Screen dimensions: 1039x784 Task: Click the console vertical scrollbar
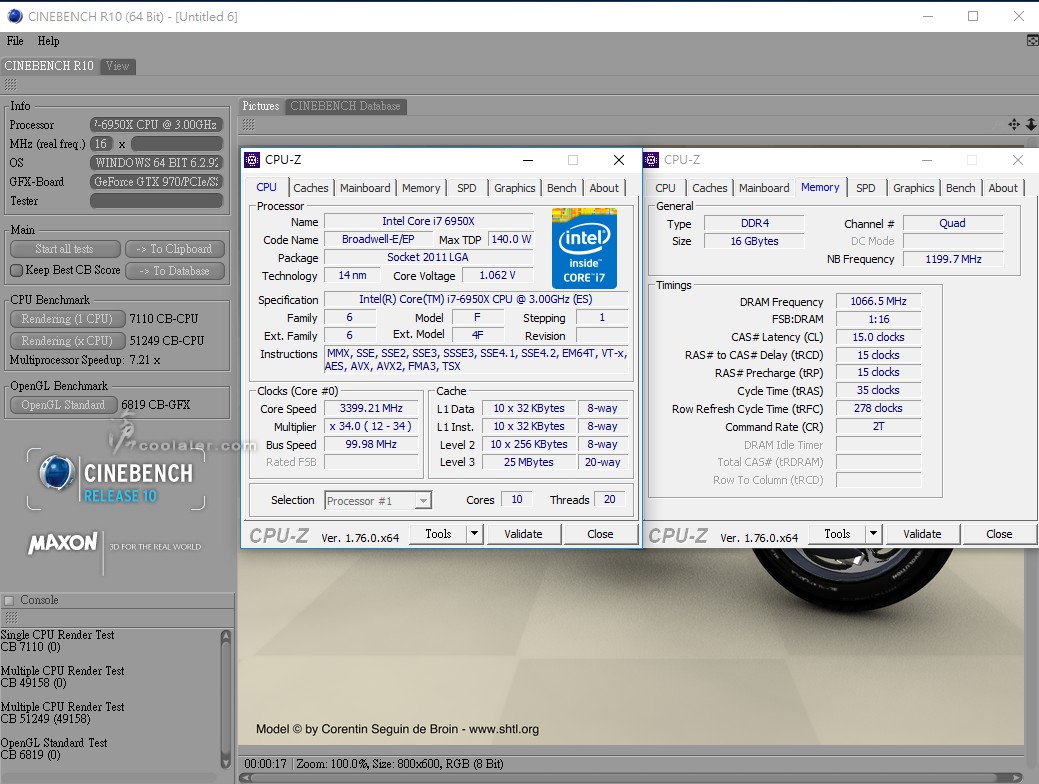click(226, 699)
